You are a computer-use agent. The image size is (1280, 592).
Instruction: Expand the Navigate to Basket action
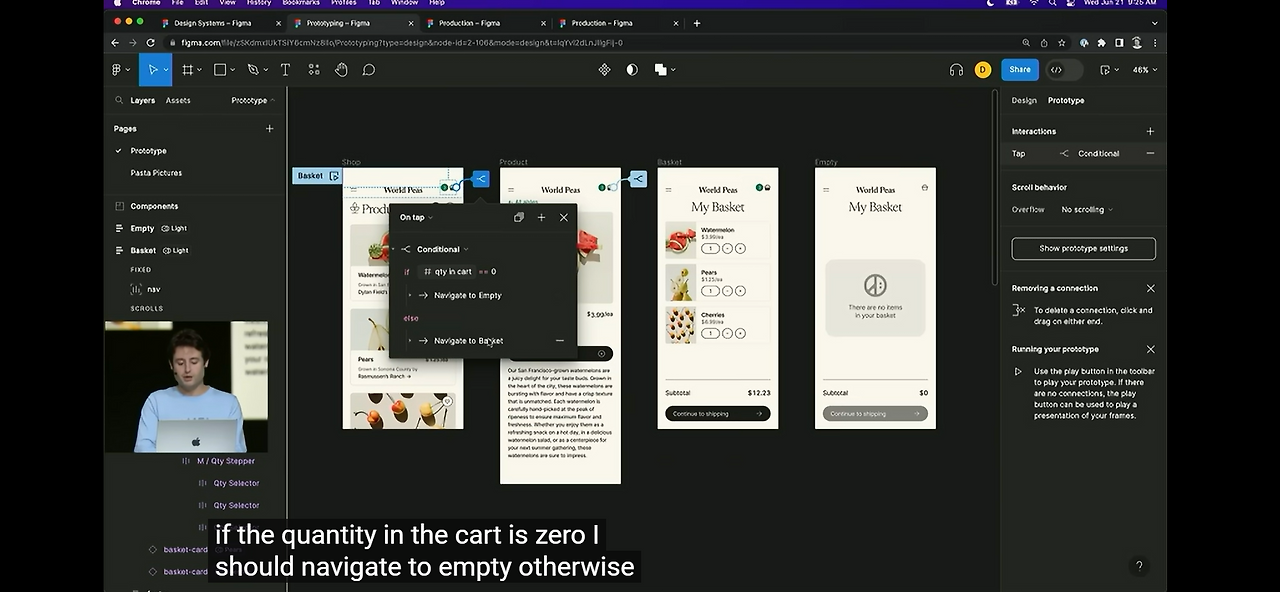point(409,340)
